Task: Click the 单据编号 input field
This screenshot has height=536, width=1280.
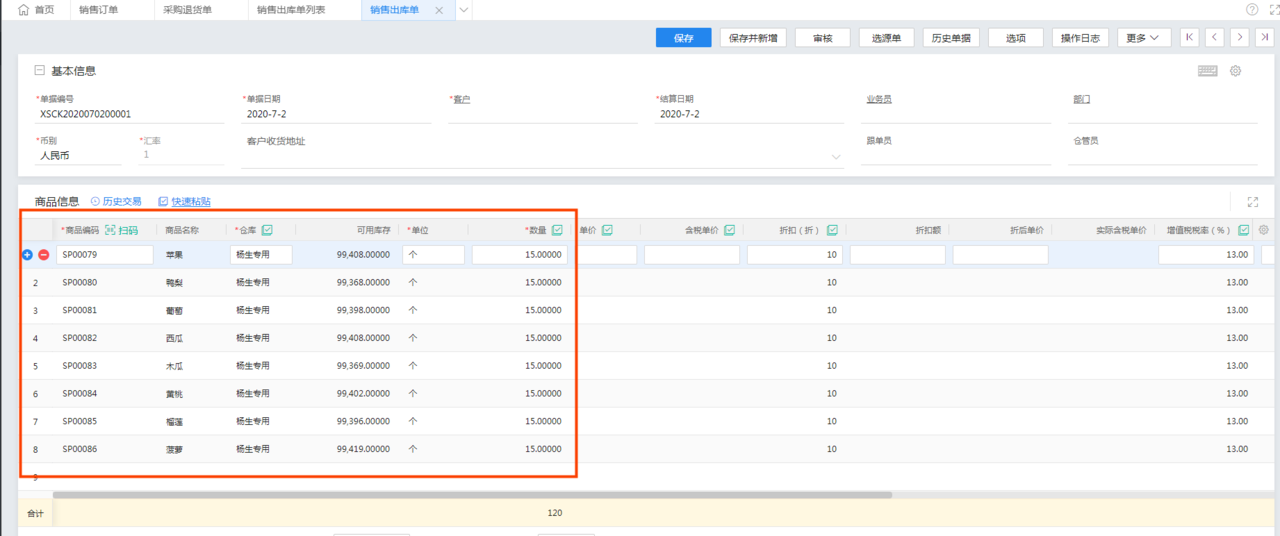Action: coord(130,114)
